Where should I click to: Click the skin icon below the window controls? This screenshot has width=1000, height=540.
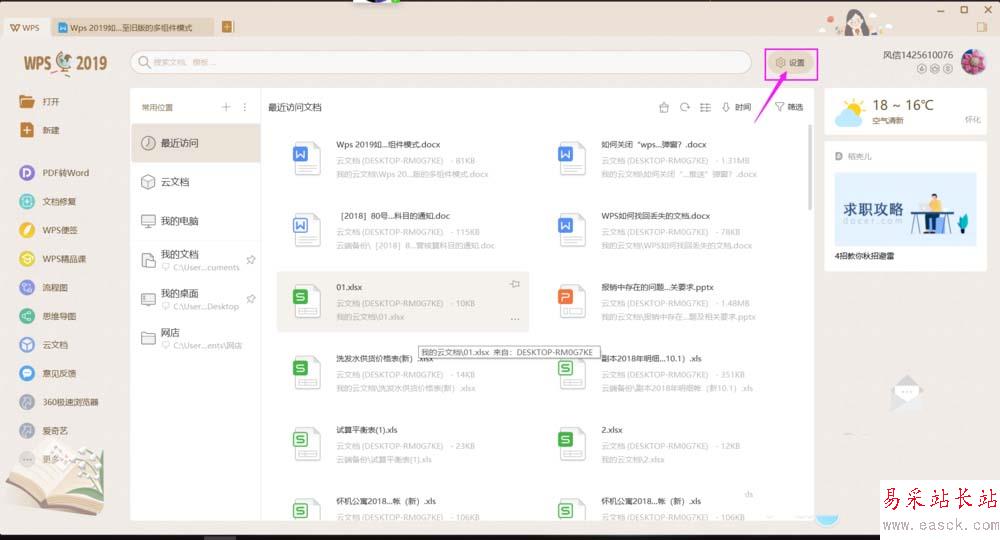click(x=982, y=27)
